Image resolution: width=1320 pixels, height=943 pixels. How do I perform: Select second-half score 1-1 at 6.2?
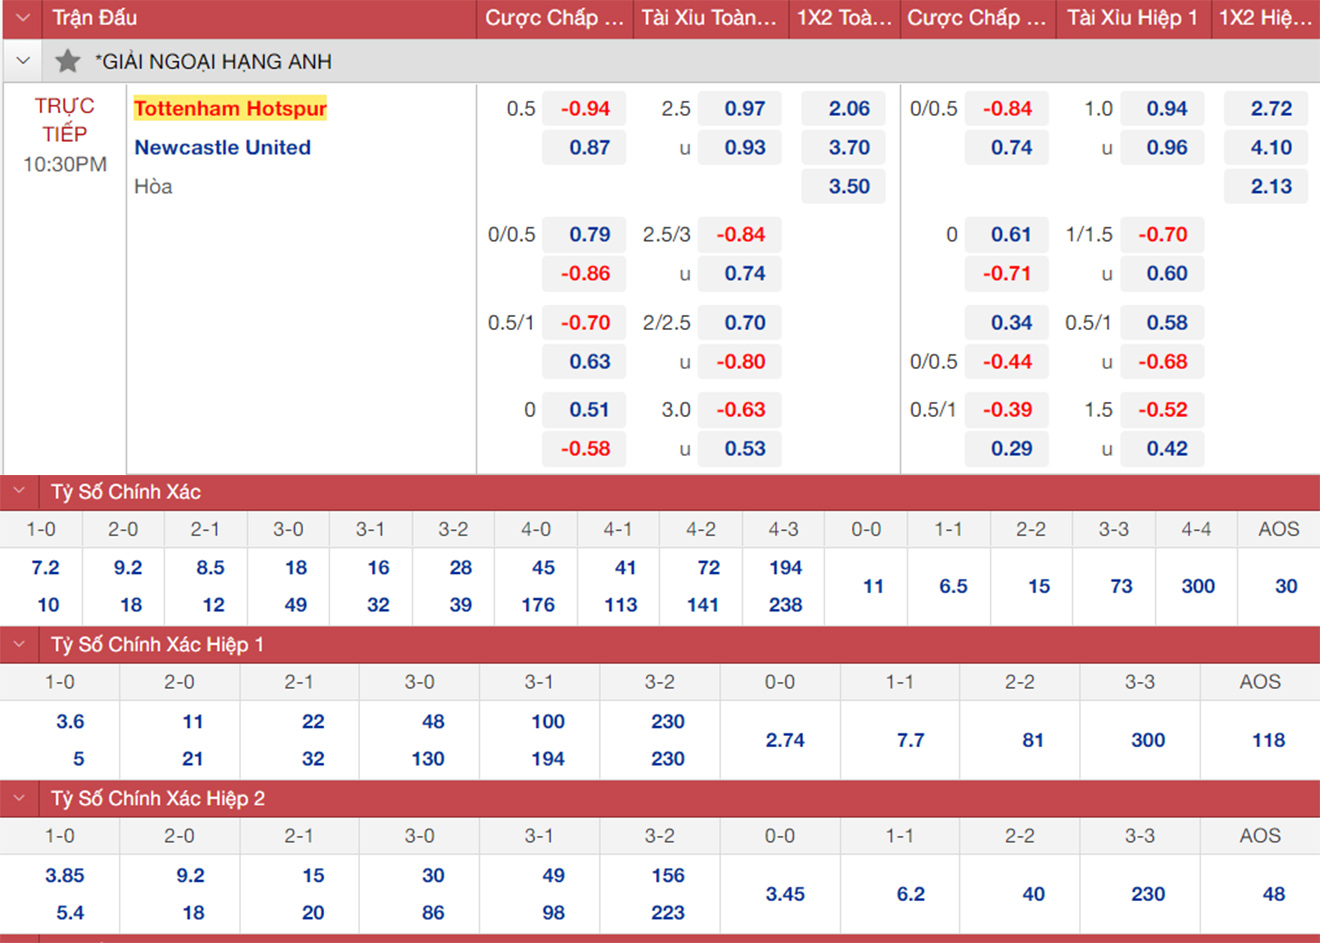point(910,894)
